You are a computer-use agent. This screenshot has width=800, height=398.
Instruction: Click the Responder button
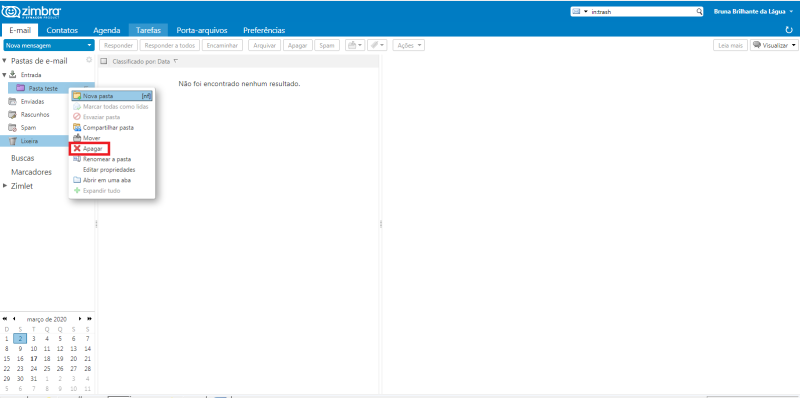[118, 45]
